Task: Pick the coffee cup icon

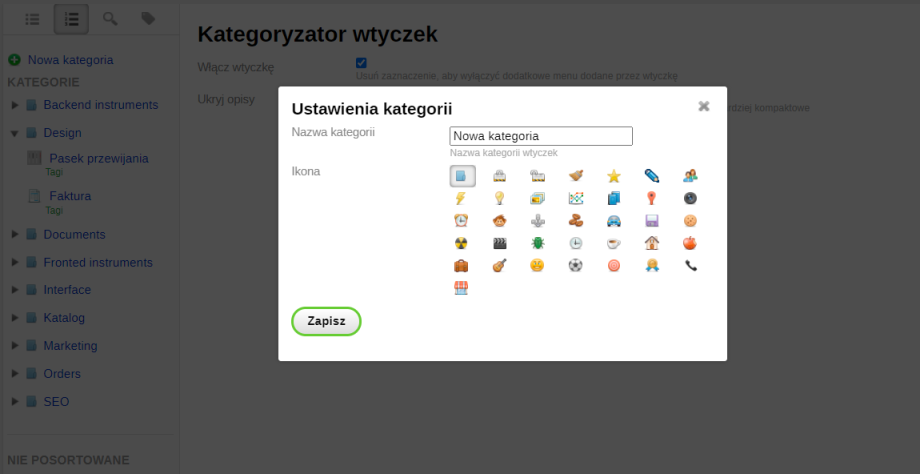Action: click(x=614, y=243)
